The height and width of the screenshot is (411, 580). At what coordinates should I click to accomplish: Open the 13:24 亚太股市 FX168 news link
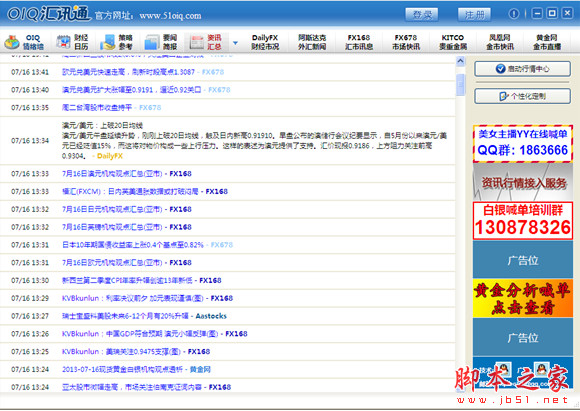click(x=132, y=387)
